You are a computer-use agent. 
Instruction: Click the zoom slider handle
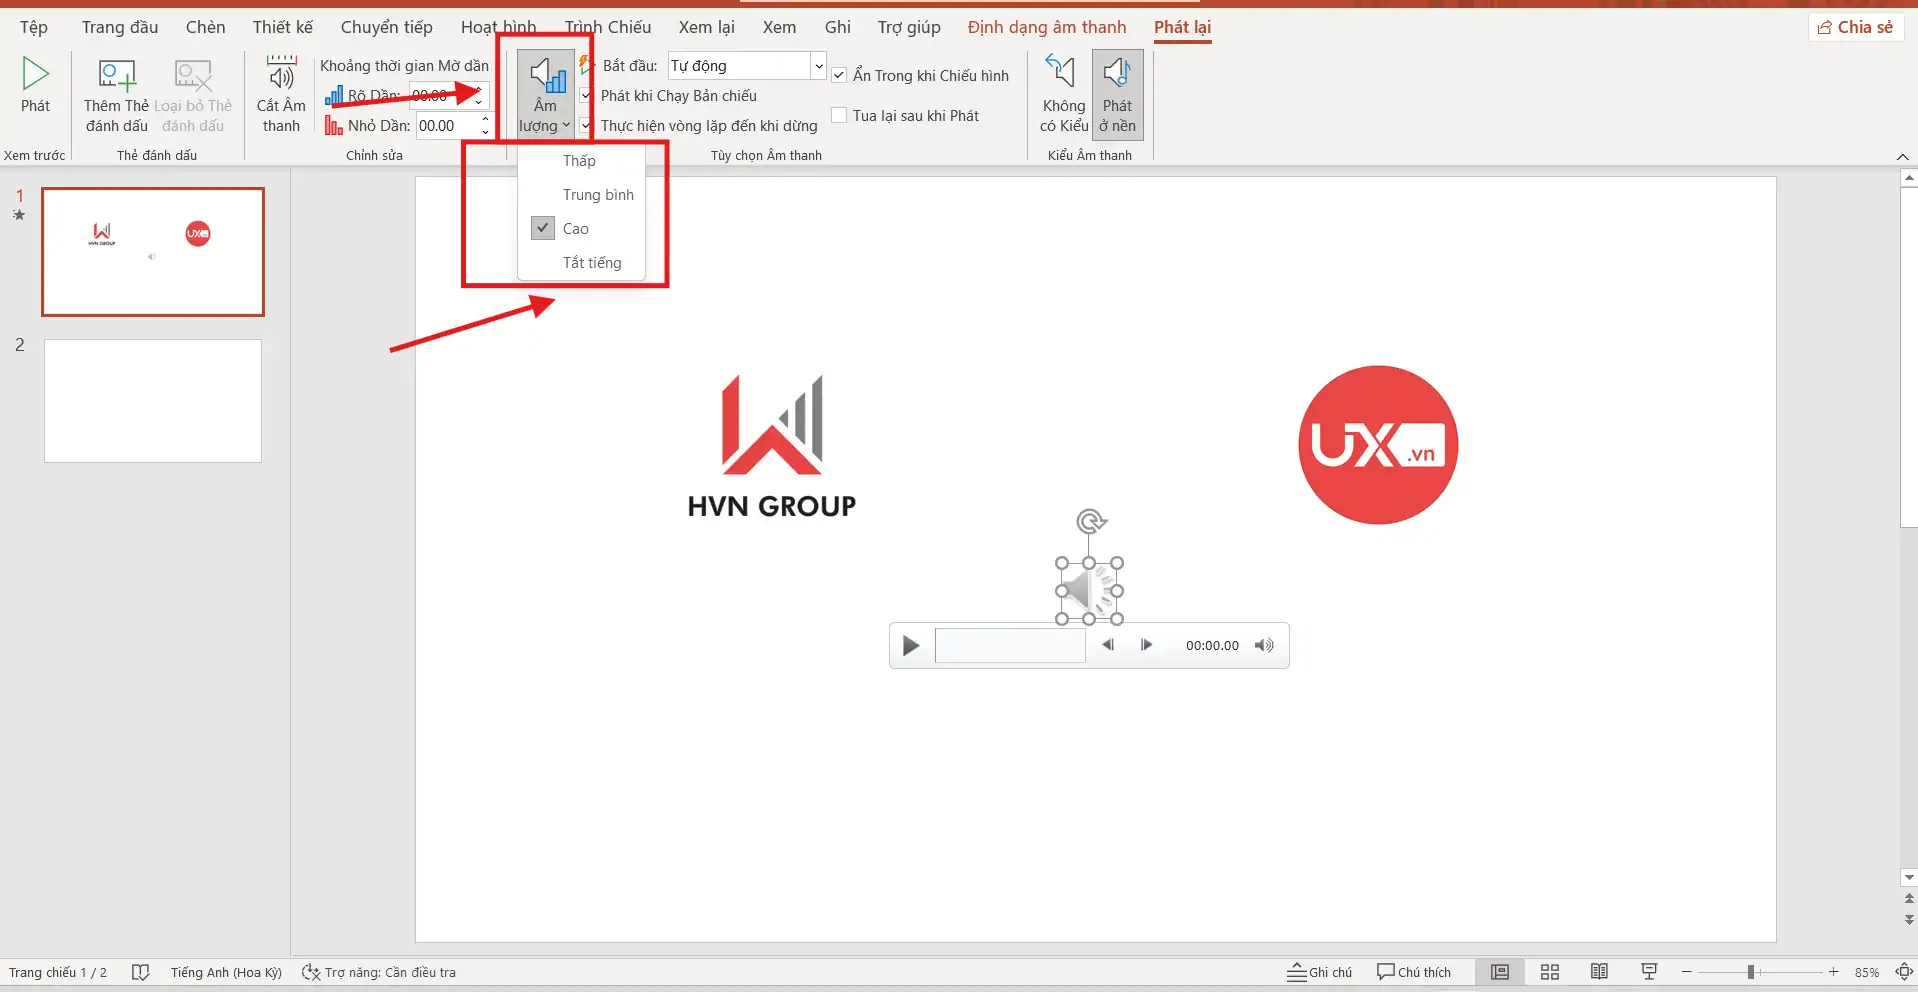[1751, 972]
